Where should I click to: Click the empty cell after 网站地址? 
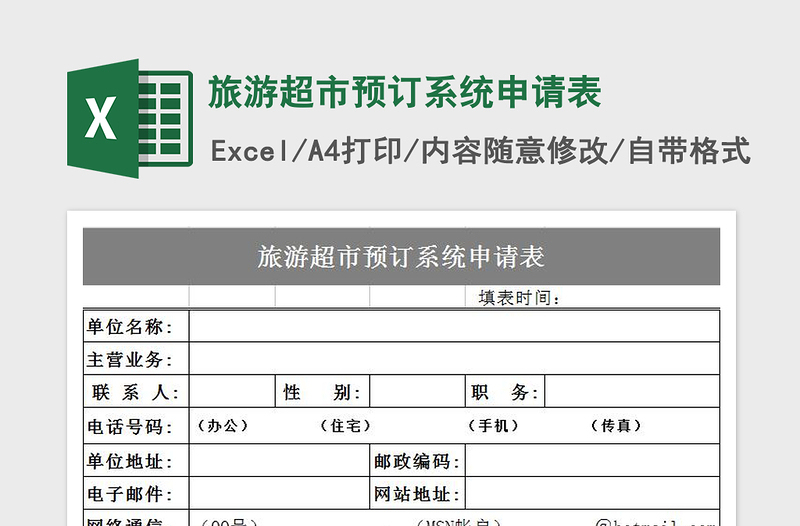(x=592, y=493)
